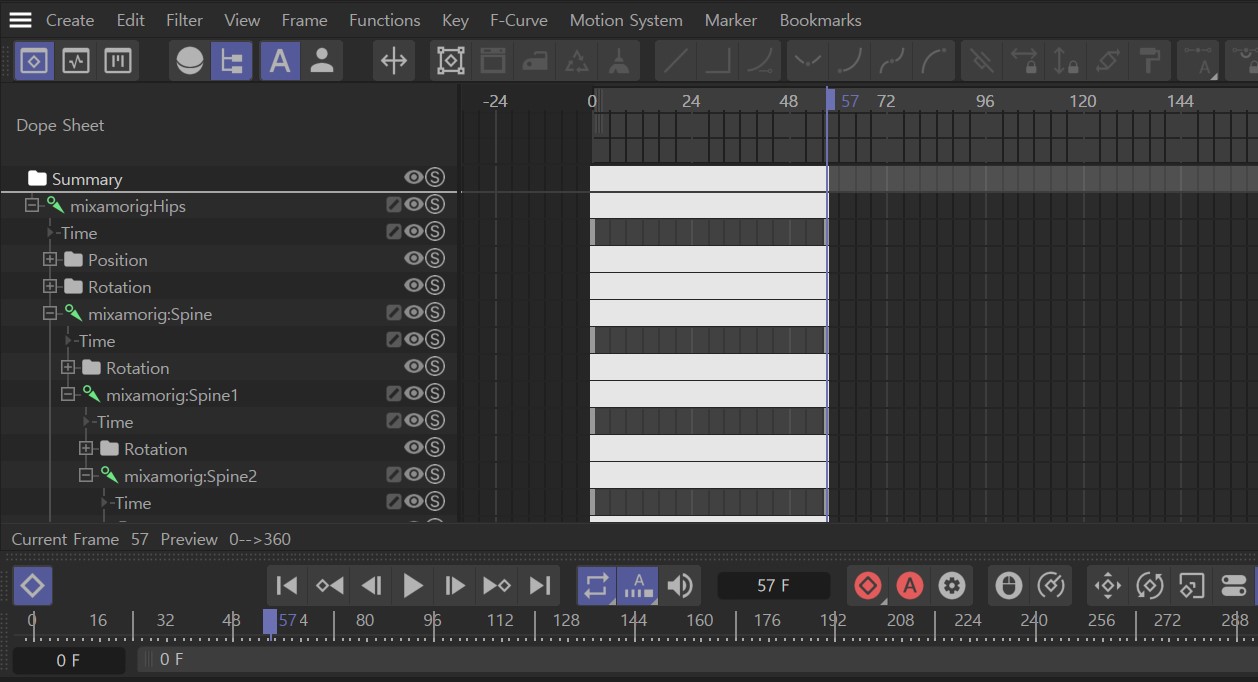The width and height of the screenshot is (1258, 682).
Task: Expand the Rotation folder under mixamorig:Hips
Action: (50, 286)
